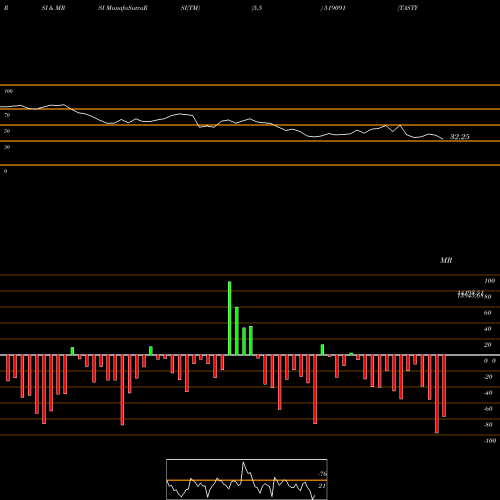
Task: Select the tallest green MR bar
Action: point(230,318)
